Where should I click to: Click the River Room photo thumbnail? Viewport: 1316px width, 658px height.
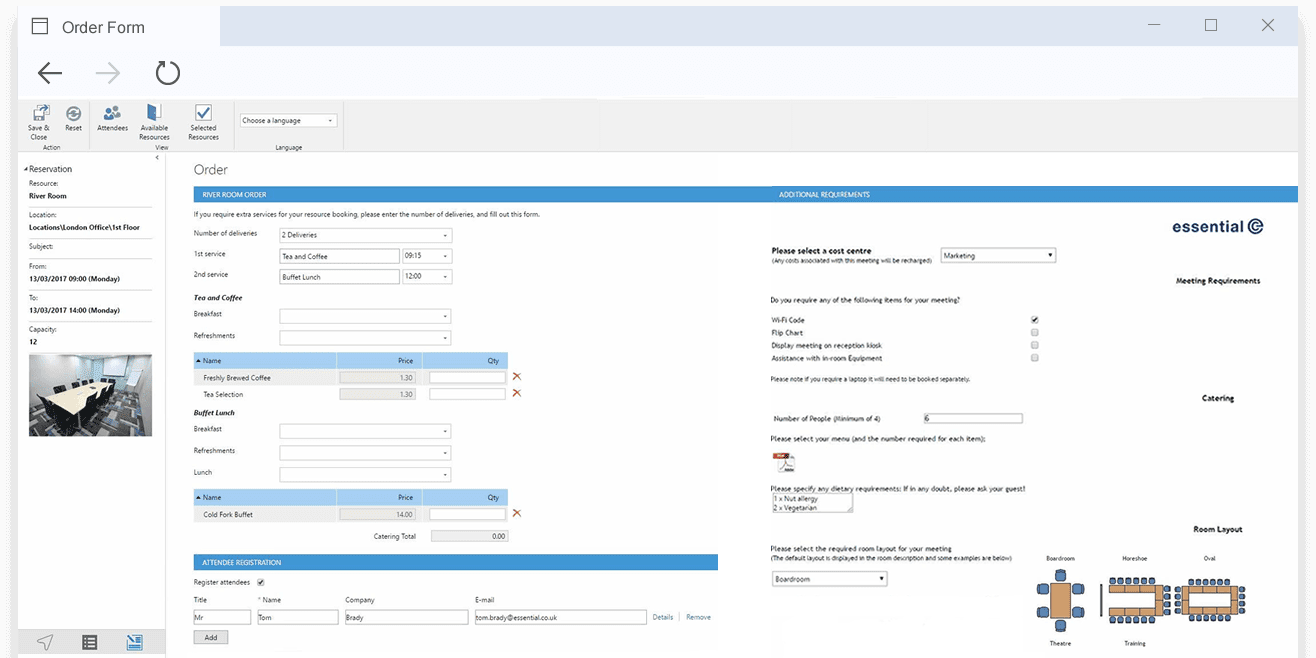tap(90, 395)
